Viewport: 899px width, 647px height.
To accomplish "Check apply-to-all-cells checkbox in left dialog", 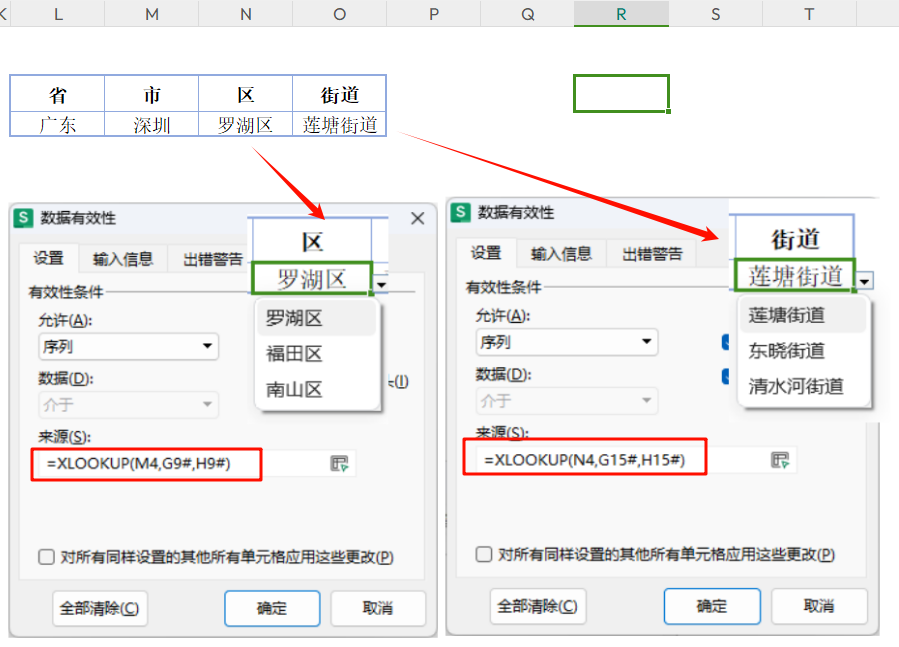I will pyautogui.click(x=46, y=557).
